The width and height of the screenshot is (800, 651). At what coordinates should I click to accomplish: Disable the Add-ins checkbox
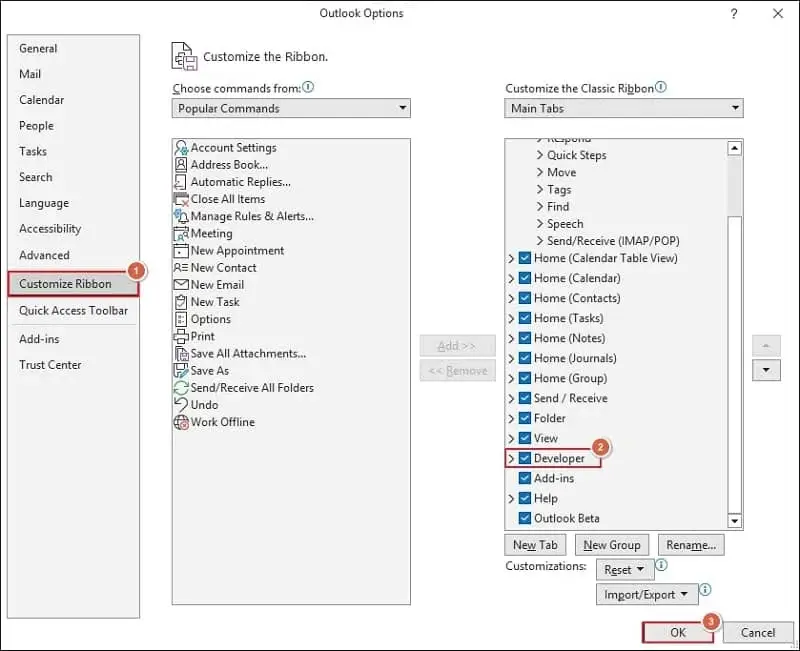tap(524, 478)
